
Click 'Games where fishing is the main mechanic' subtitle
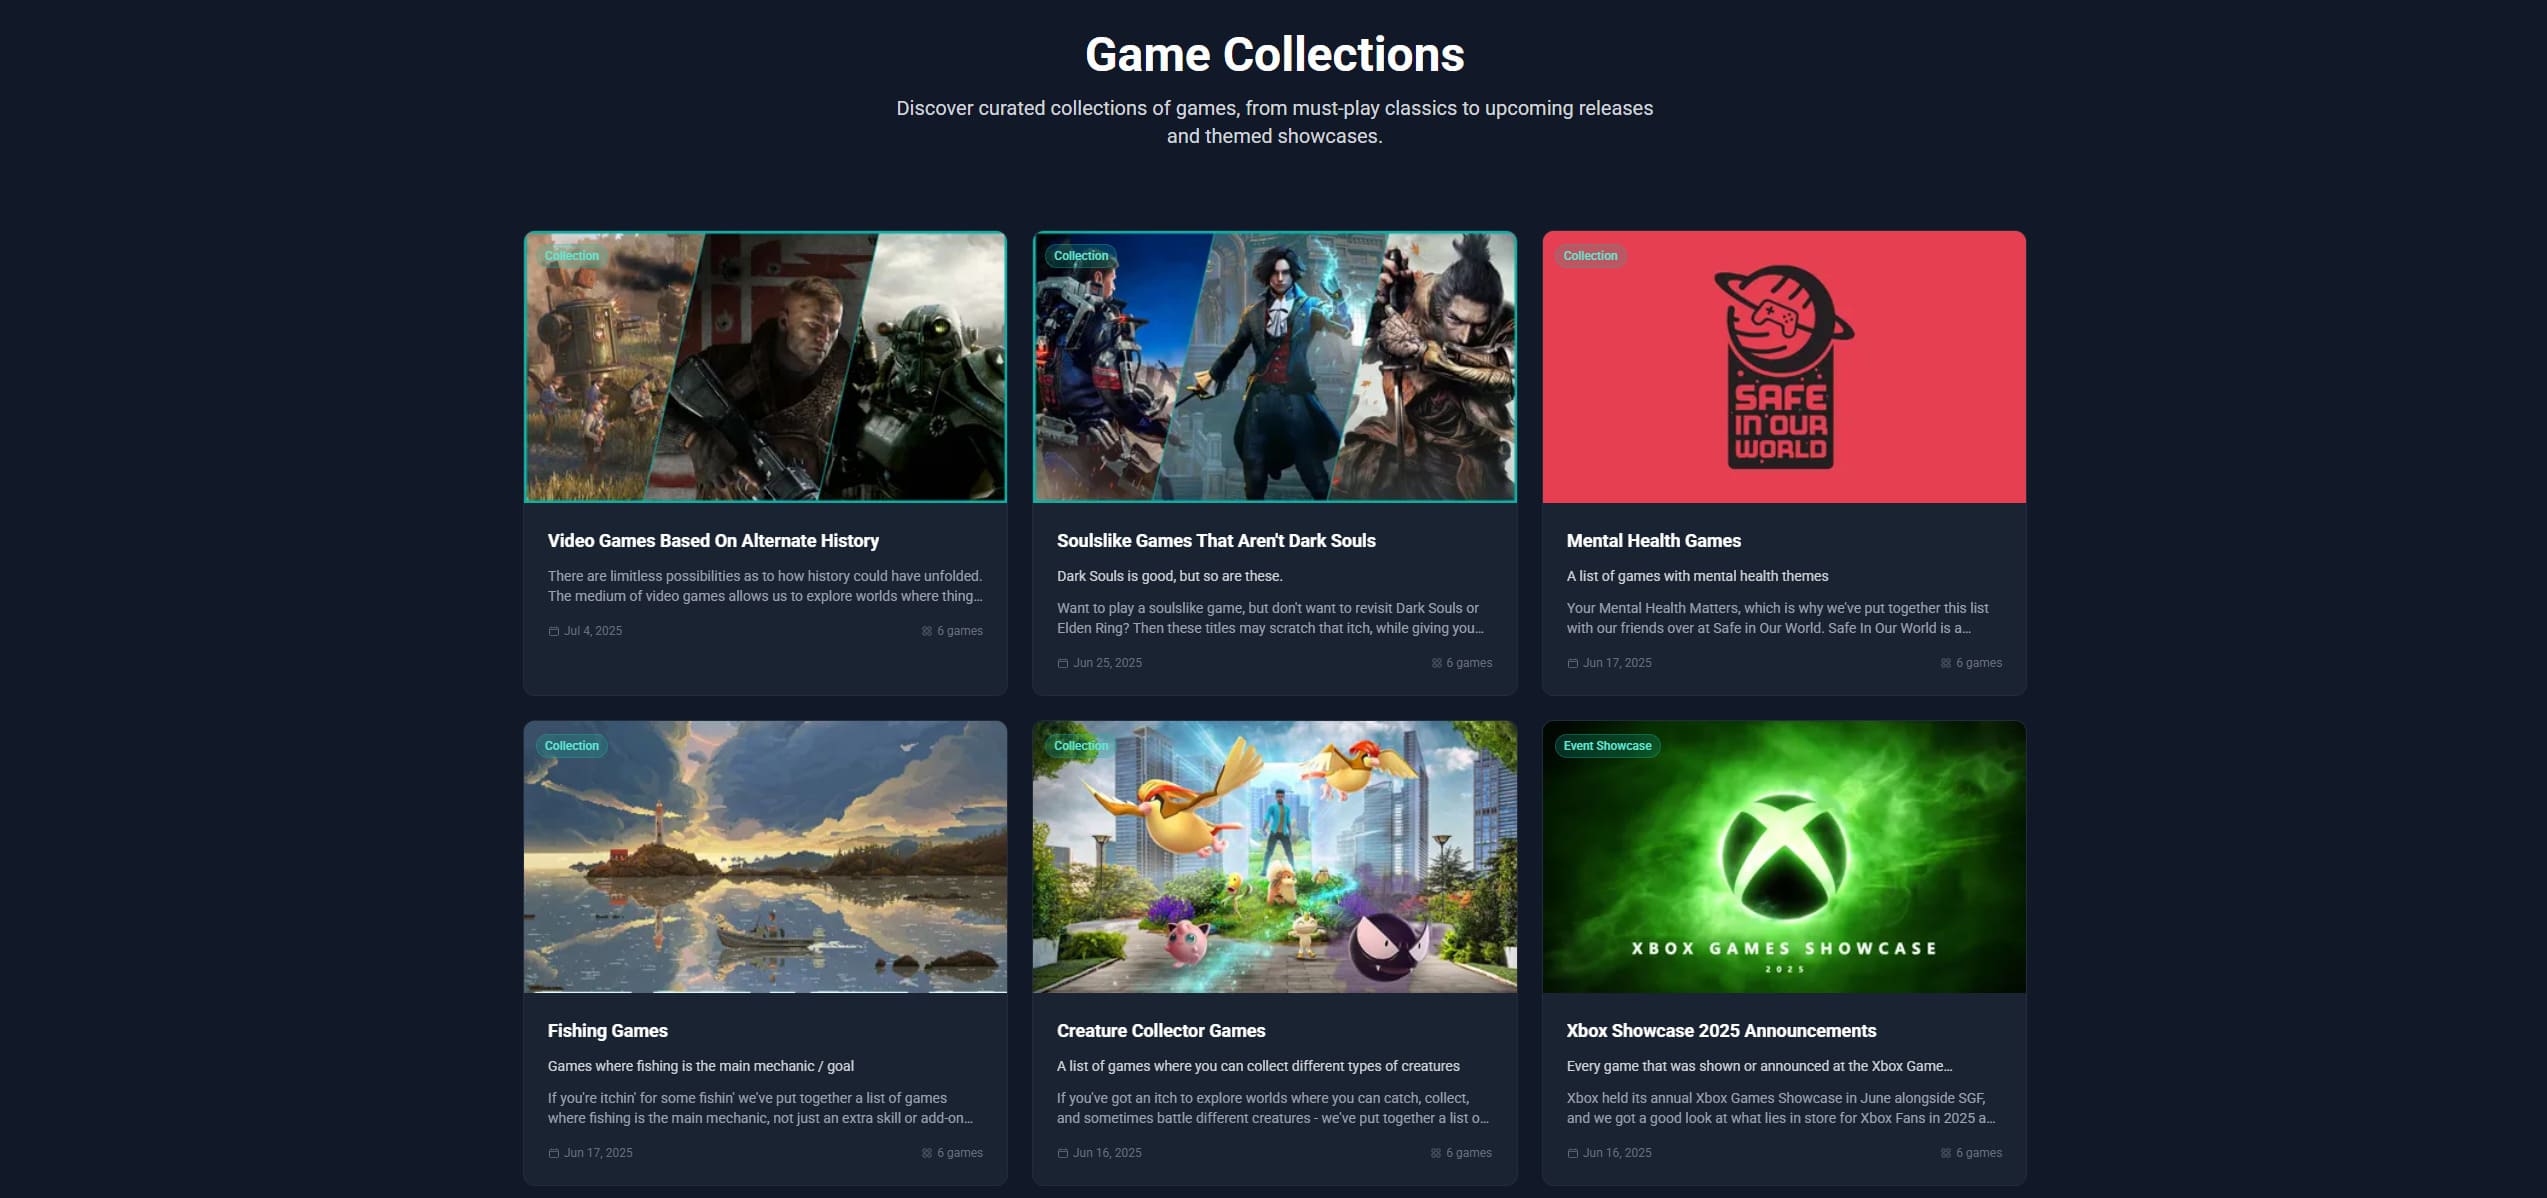tap(700, 1066)
